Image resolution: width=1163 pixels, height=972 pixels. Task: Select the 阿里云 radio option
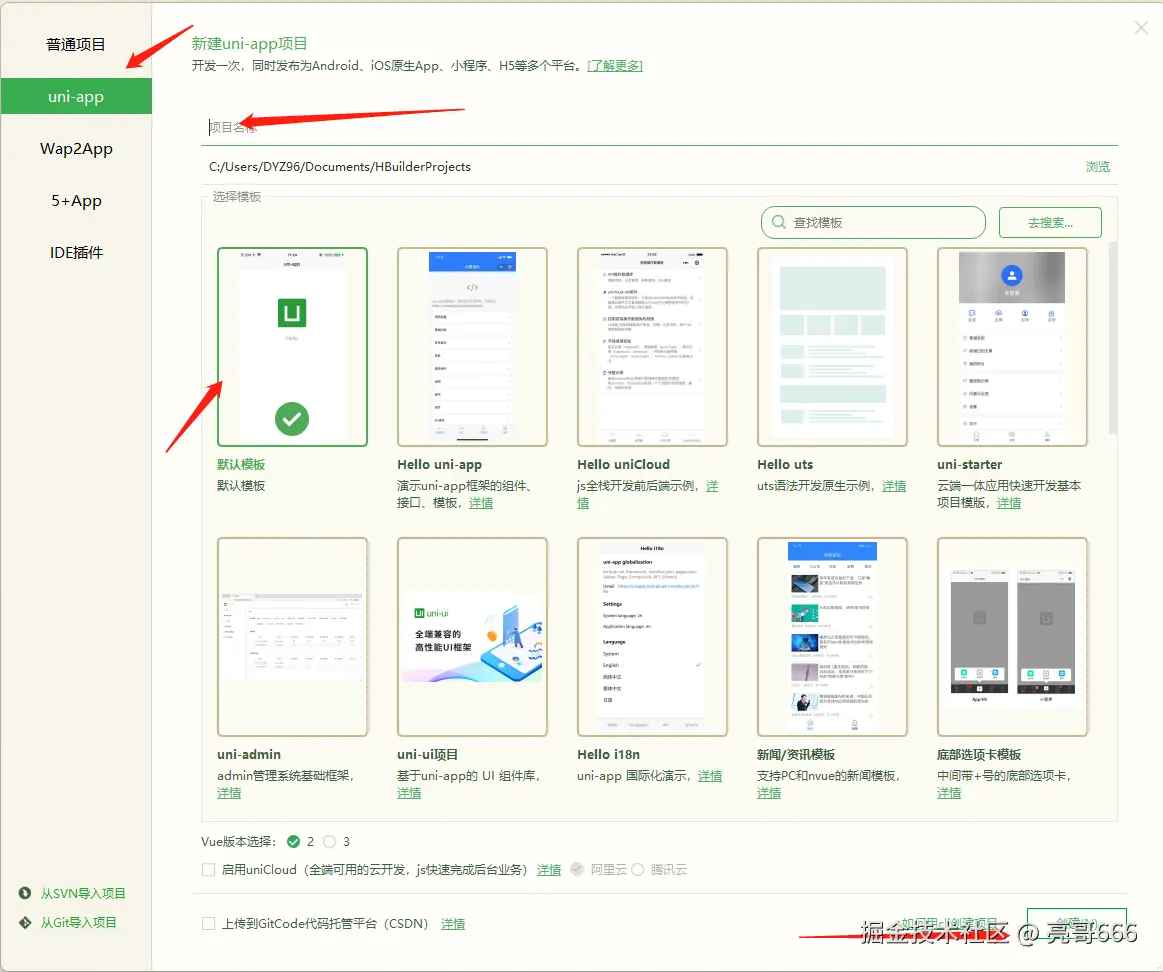pos(577,870)
